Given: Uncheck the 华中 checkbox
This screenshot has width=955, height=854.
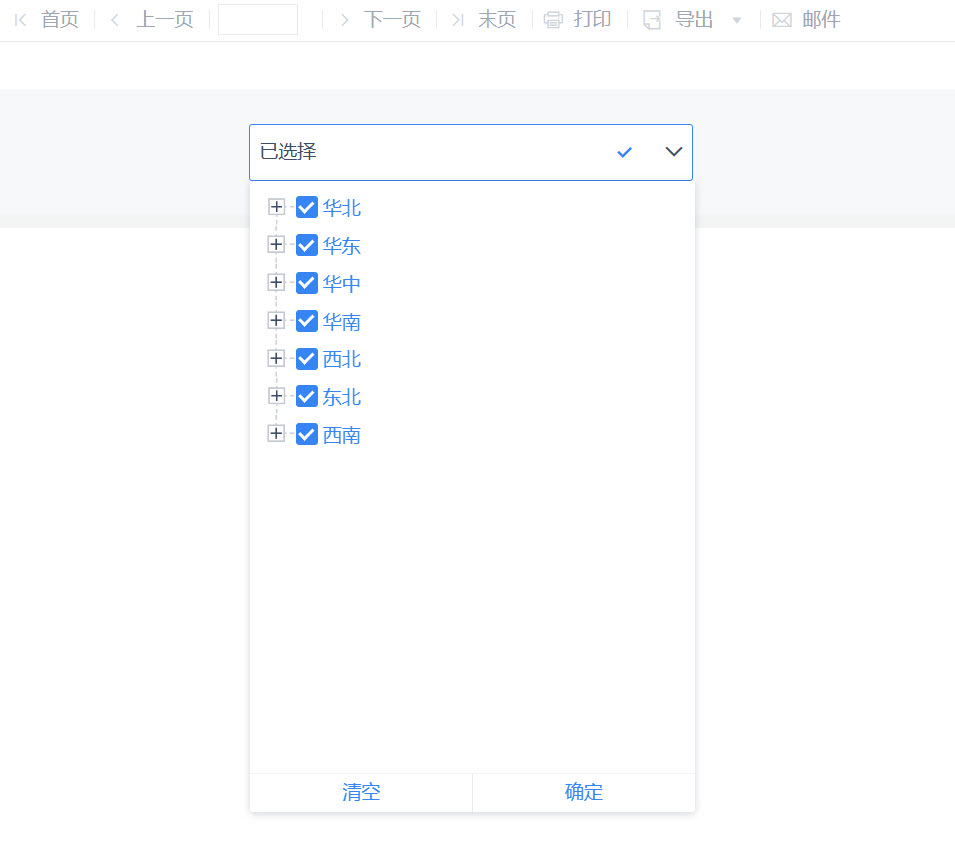Looking at the screenshot, I should [x=307, y=283].
